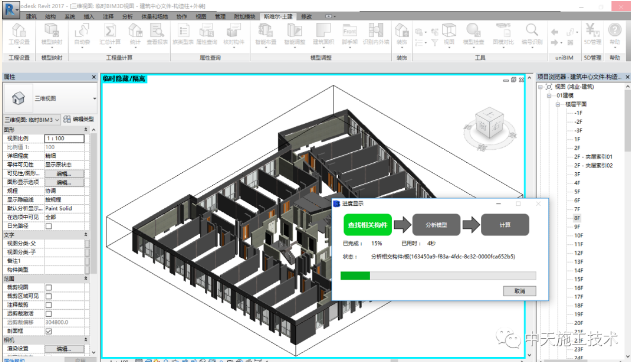Viewport: 631px width, 362px height.
Task: Close the 属性 panel
Action: (94, 77)
